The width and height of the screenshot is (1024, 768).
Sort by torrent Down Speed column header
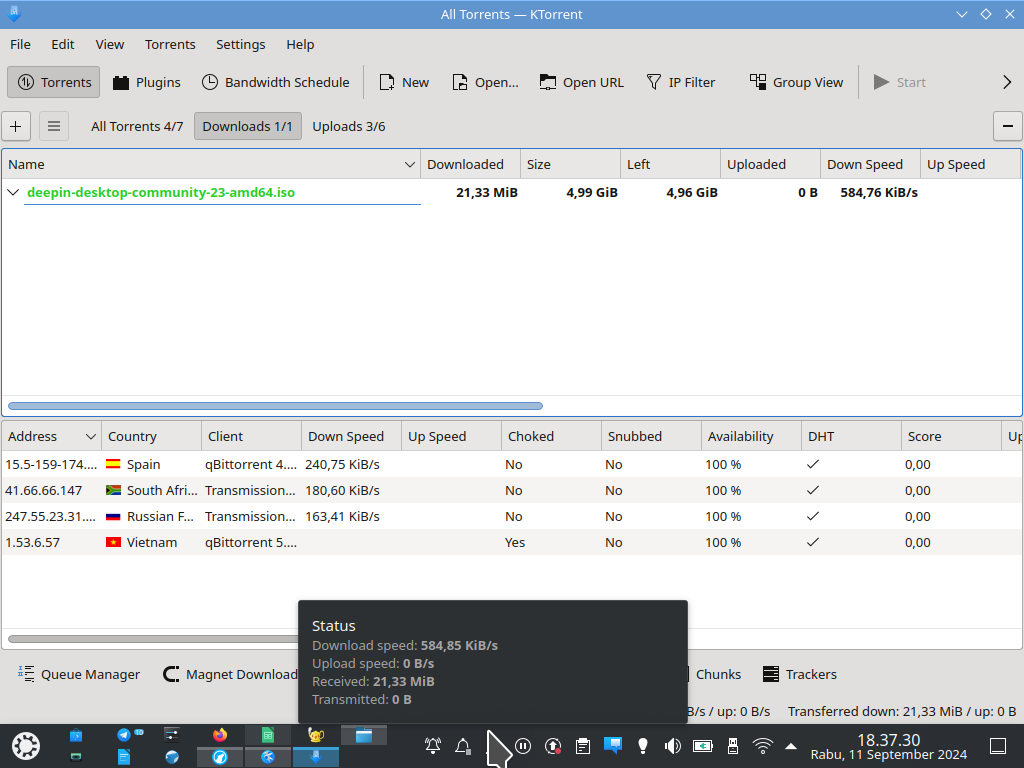point(870,165)
